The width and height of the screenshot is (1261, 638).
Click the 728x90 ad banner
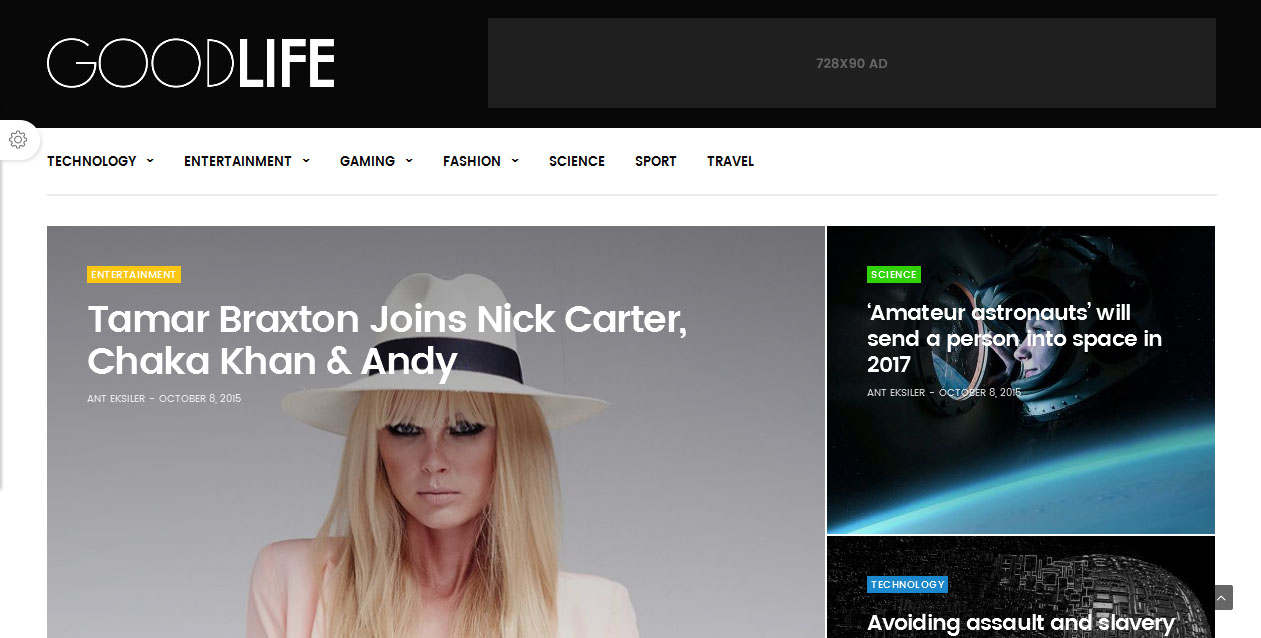(x=852, y=63)
